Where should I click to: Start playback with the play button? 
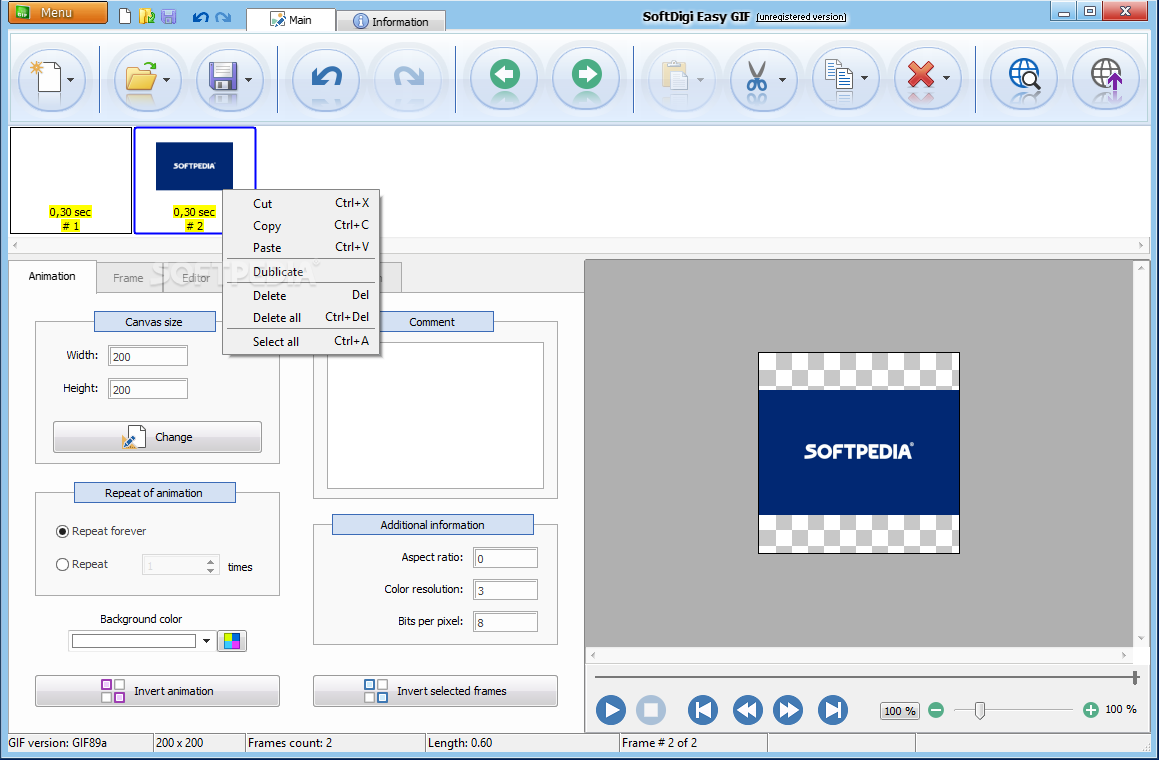pyautogui.click(x=611, y=710)
